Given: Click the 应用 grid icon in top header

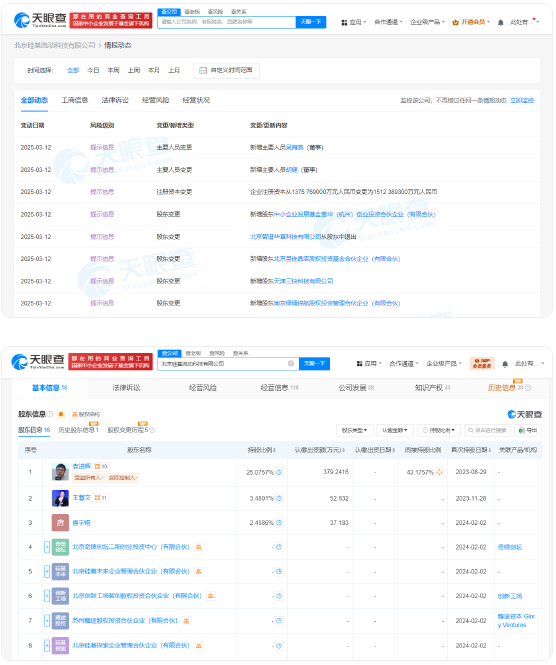Looking at the screenshot, I should (344, 22).
